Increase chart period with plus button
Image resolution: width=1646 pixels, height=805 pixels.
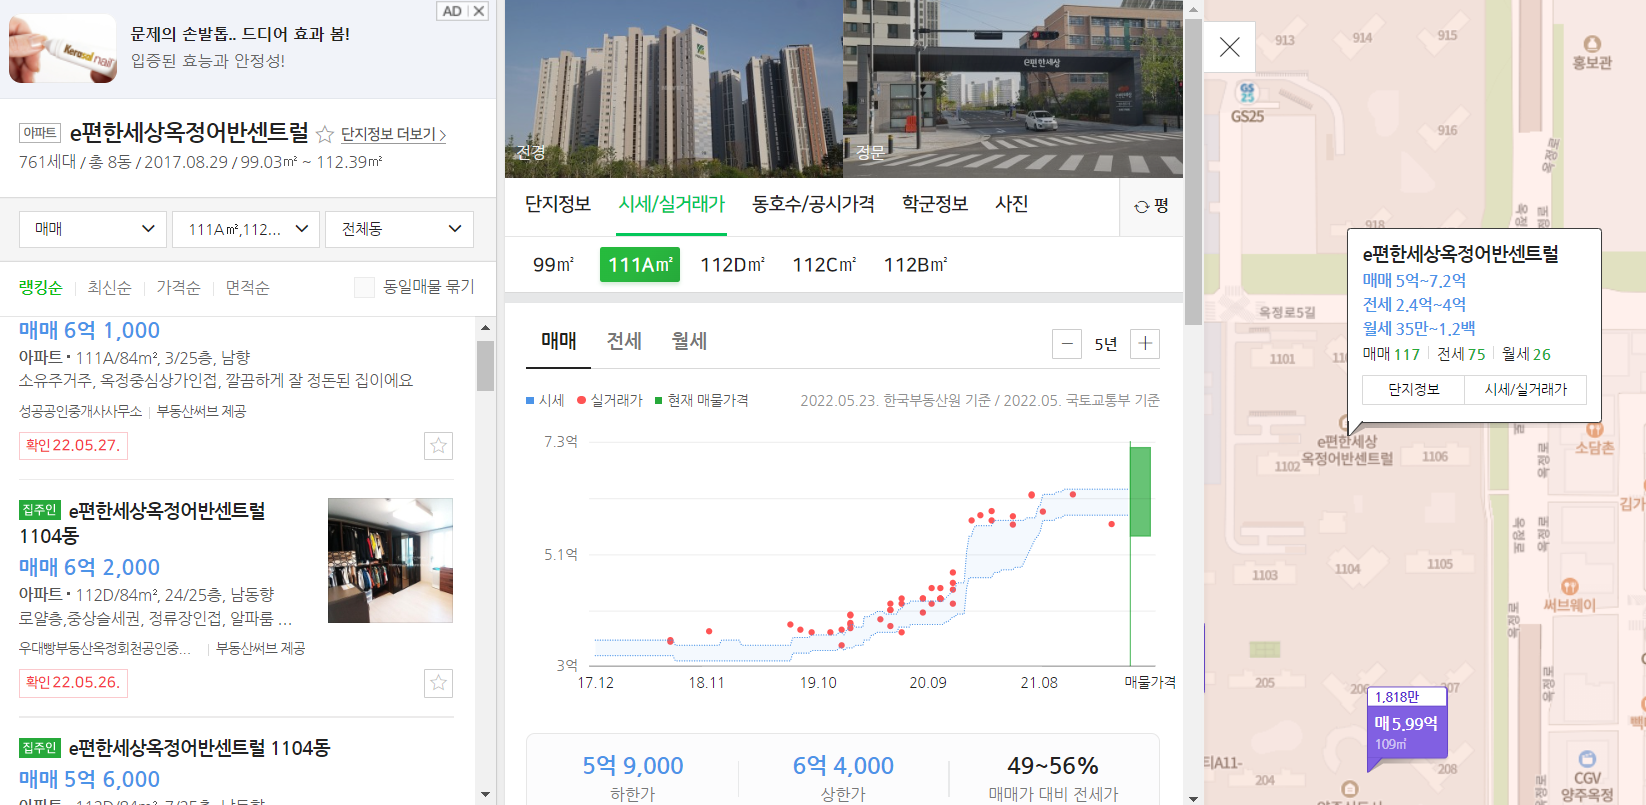point(1145,344)
